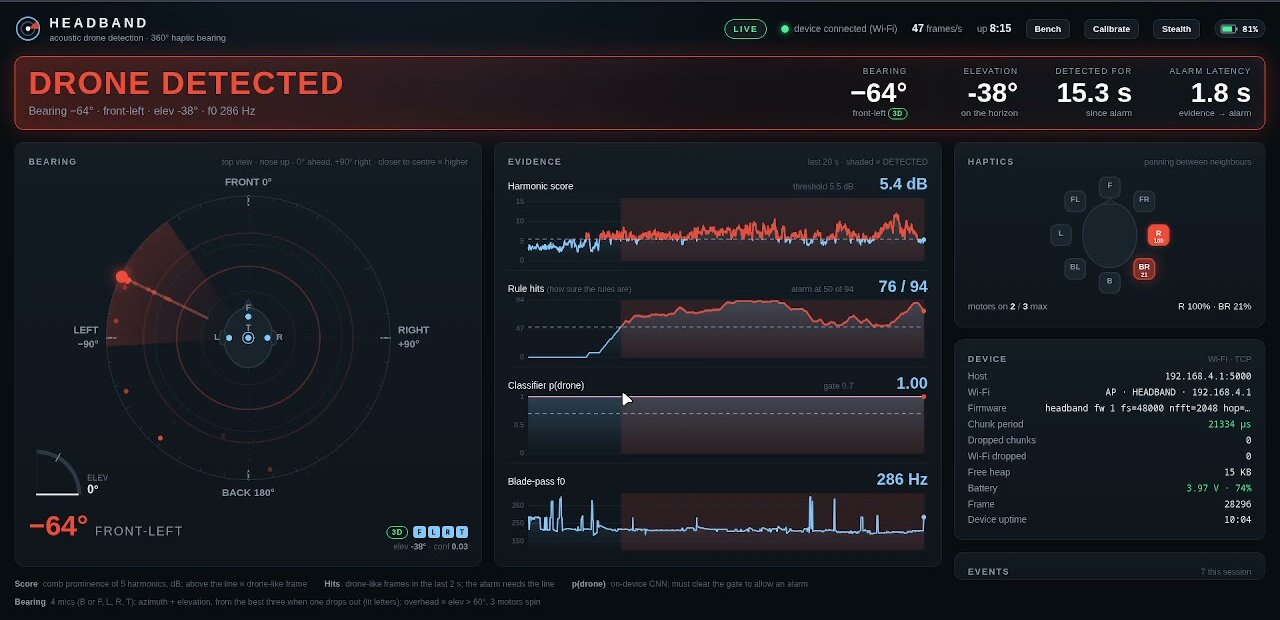Click the Harmonic score chart
The width and height of the screenshot is (1280, 620).
726,229
